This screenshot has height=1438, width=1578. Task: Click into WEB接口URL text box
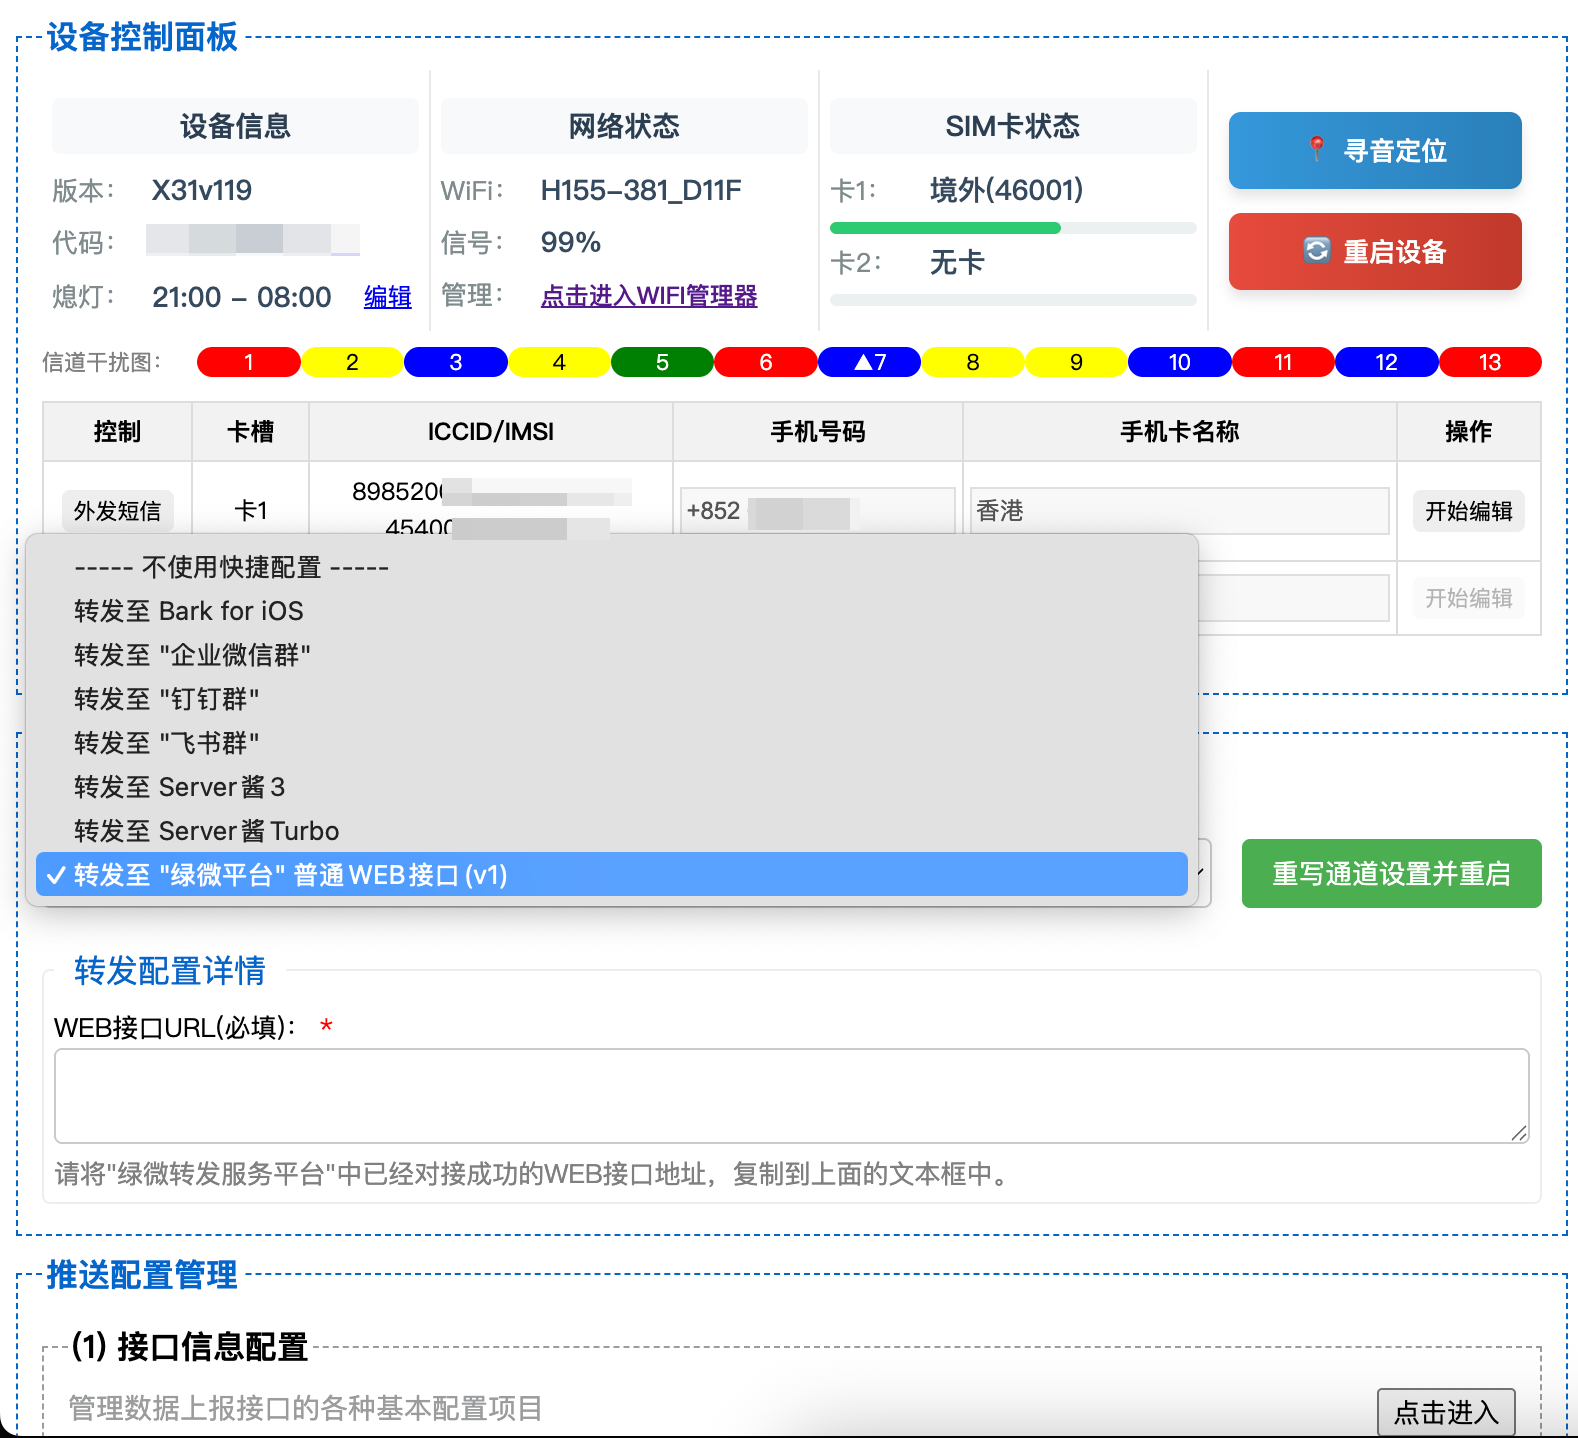click(790, 1095)
